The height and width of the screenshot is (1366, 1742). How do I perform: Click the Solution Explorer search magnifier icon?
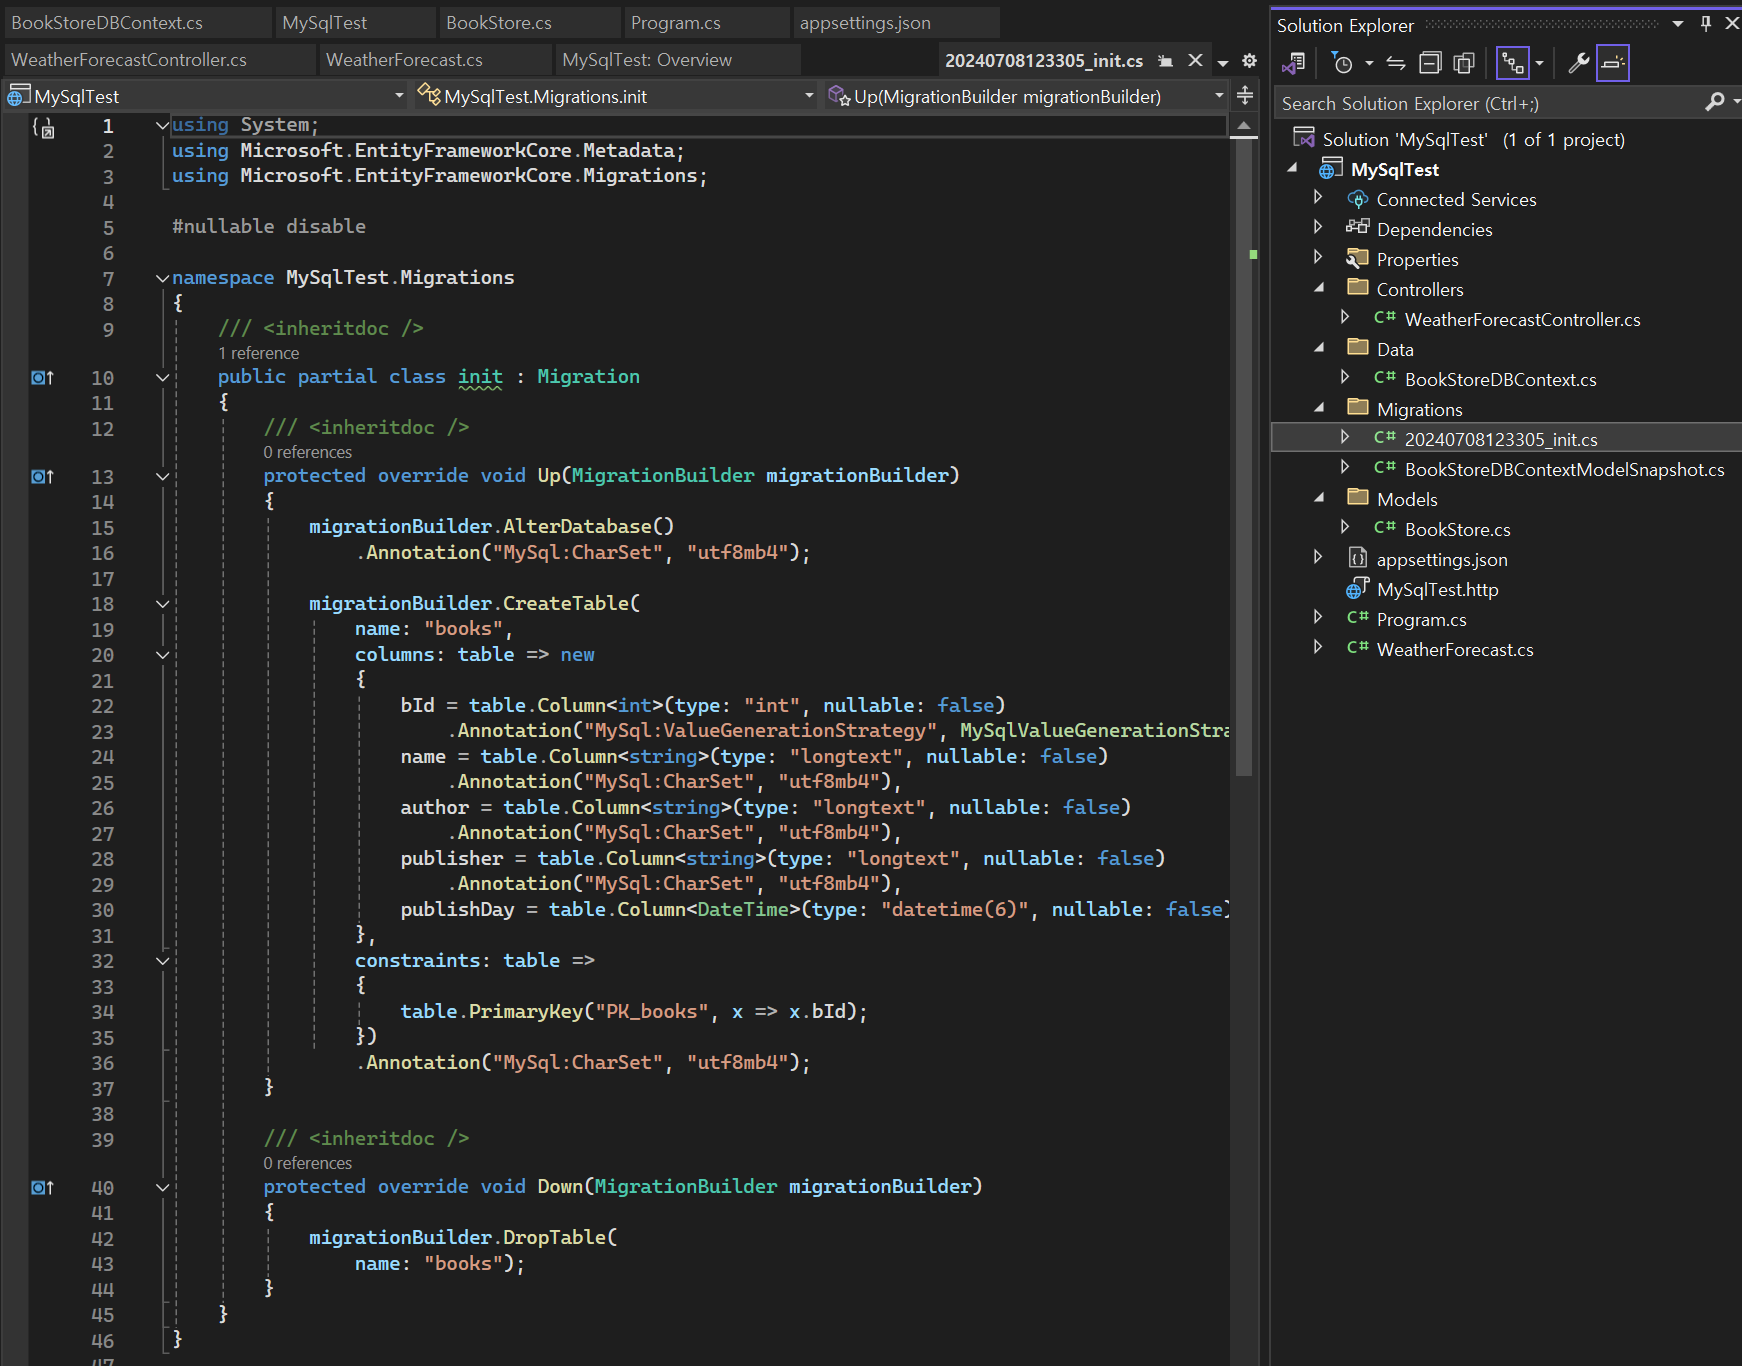click(1715, 102)
